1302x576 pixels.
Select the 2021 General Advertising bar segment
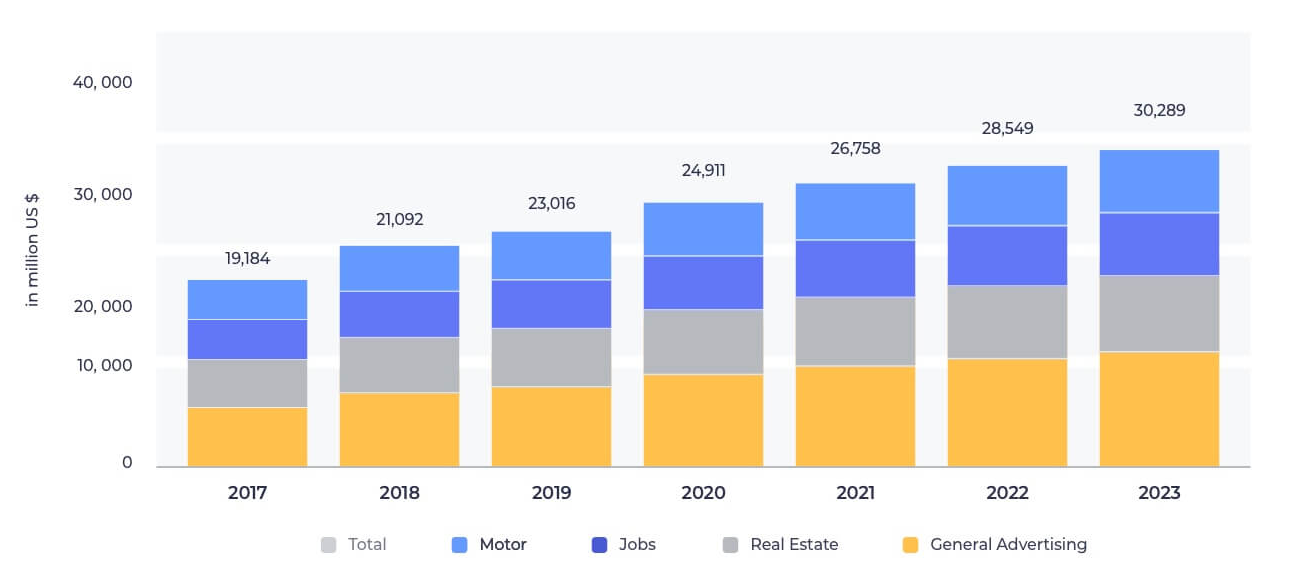pyautogui.click(x=855, y=417)
